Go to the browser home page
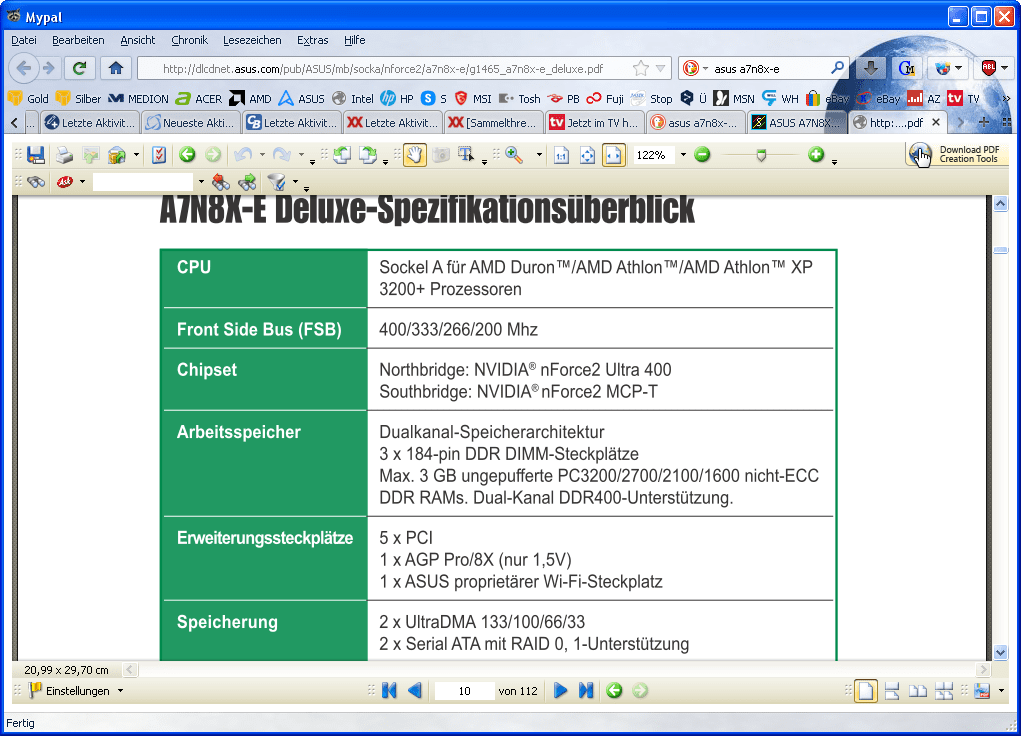Image resolution: width=1021 pixels, height=736 pixels. [x=116, y=68]
